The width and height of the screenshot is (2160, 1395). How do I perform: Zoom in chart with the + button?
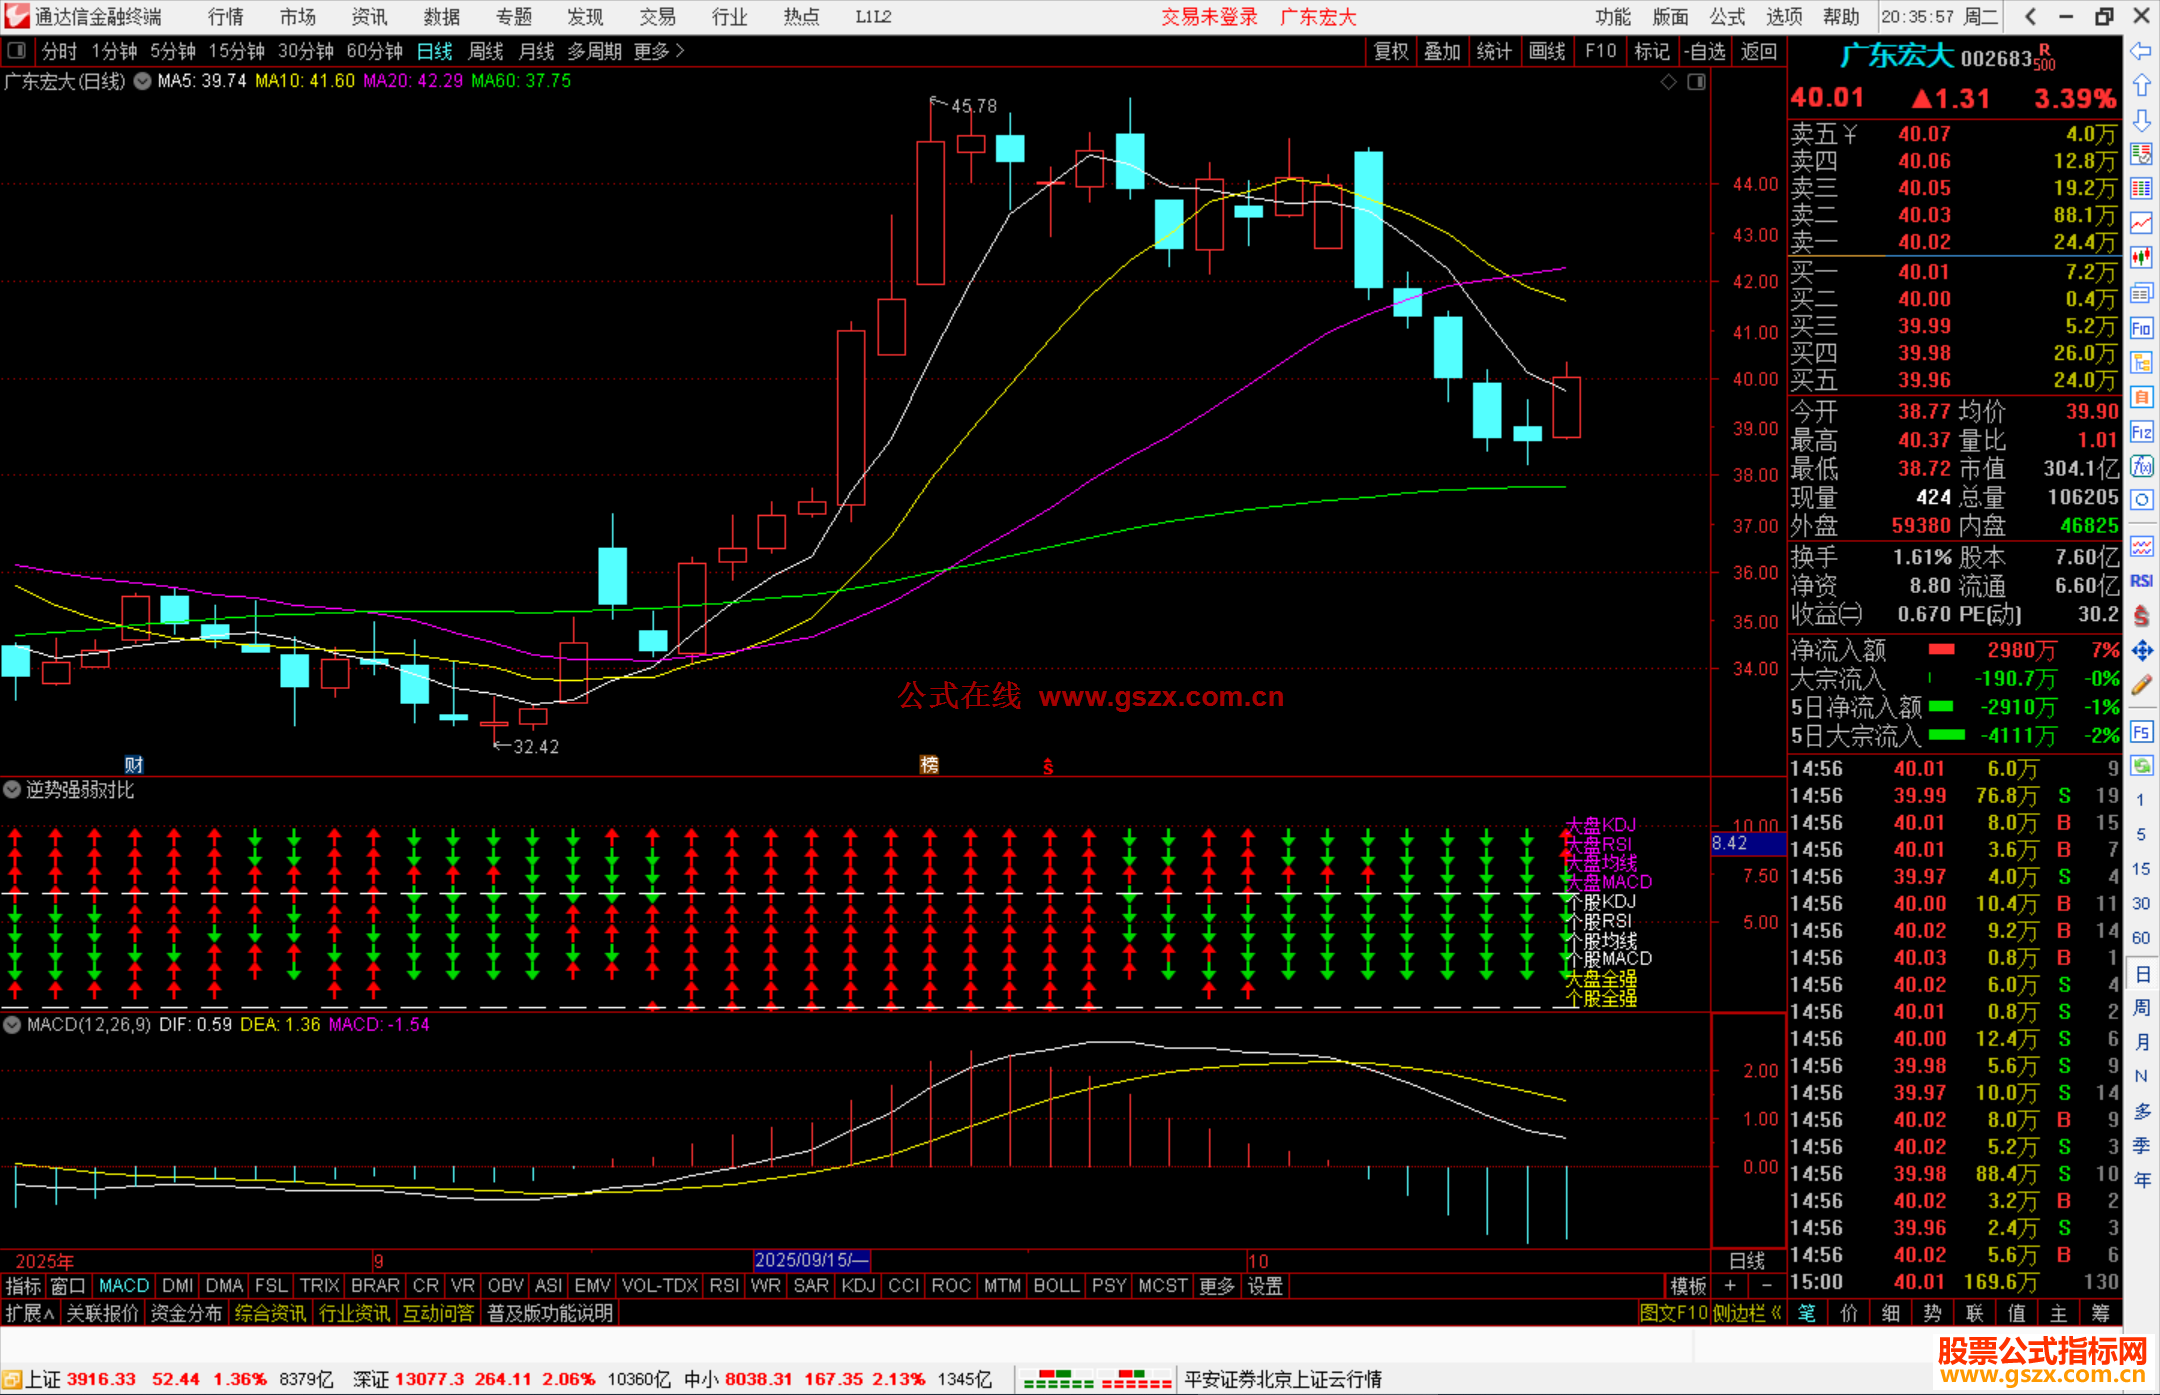(x=1730, y=1286)
